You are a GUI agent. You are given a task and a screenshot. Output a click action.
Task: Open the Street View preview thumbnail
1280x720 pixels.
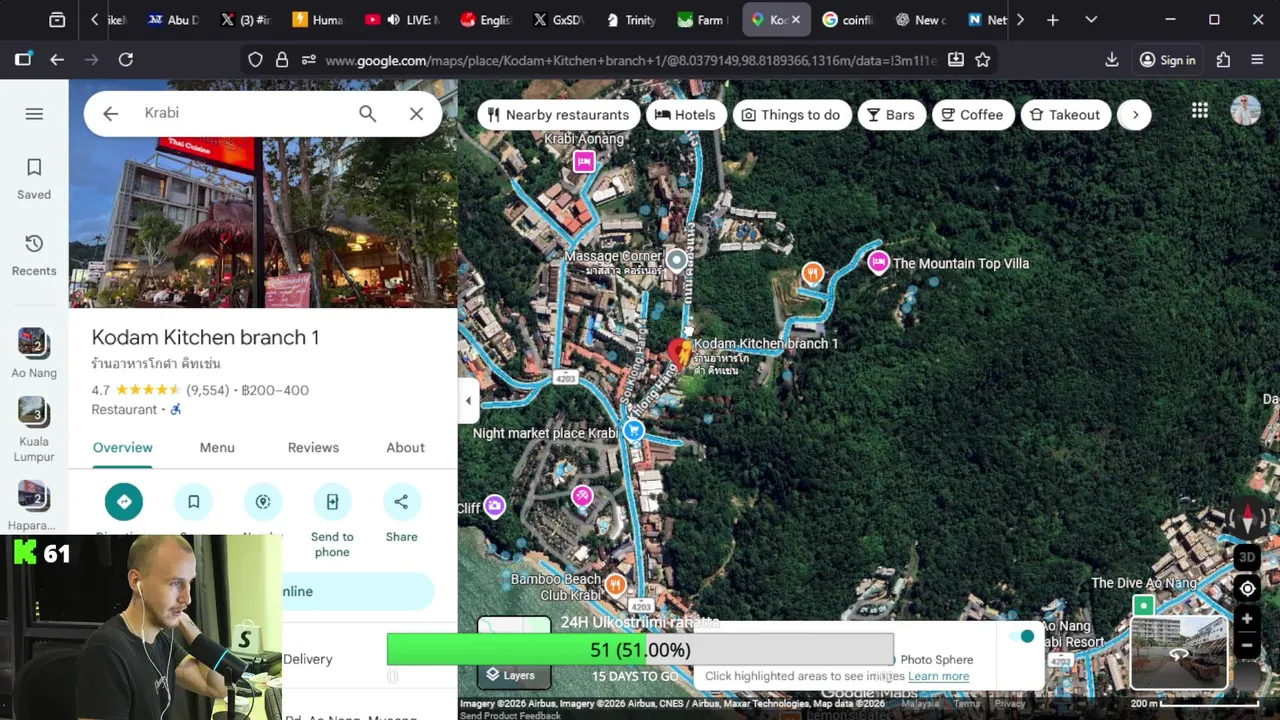[x=1179, y=652]
